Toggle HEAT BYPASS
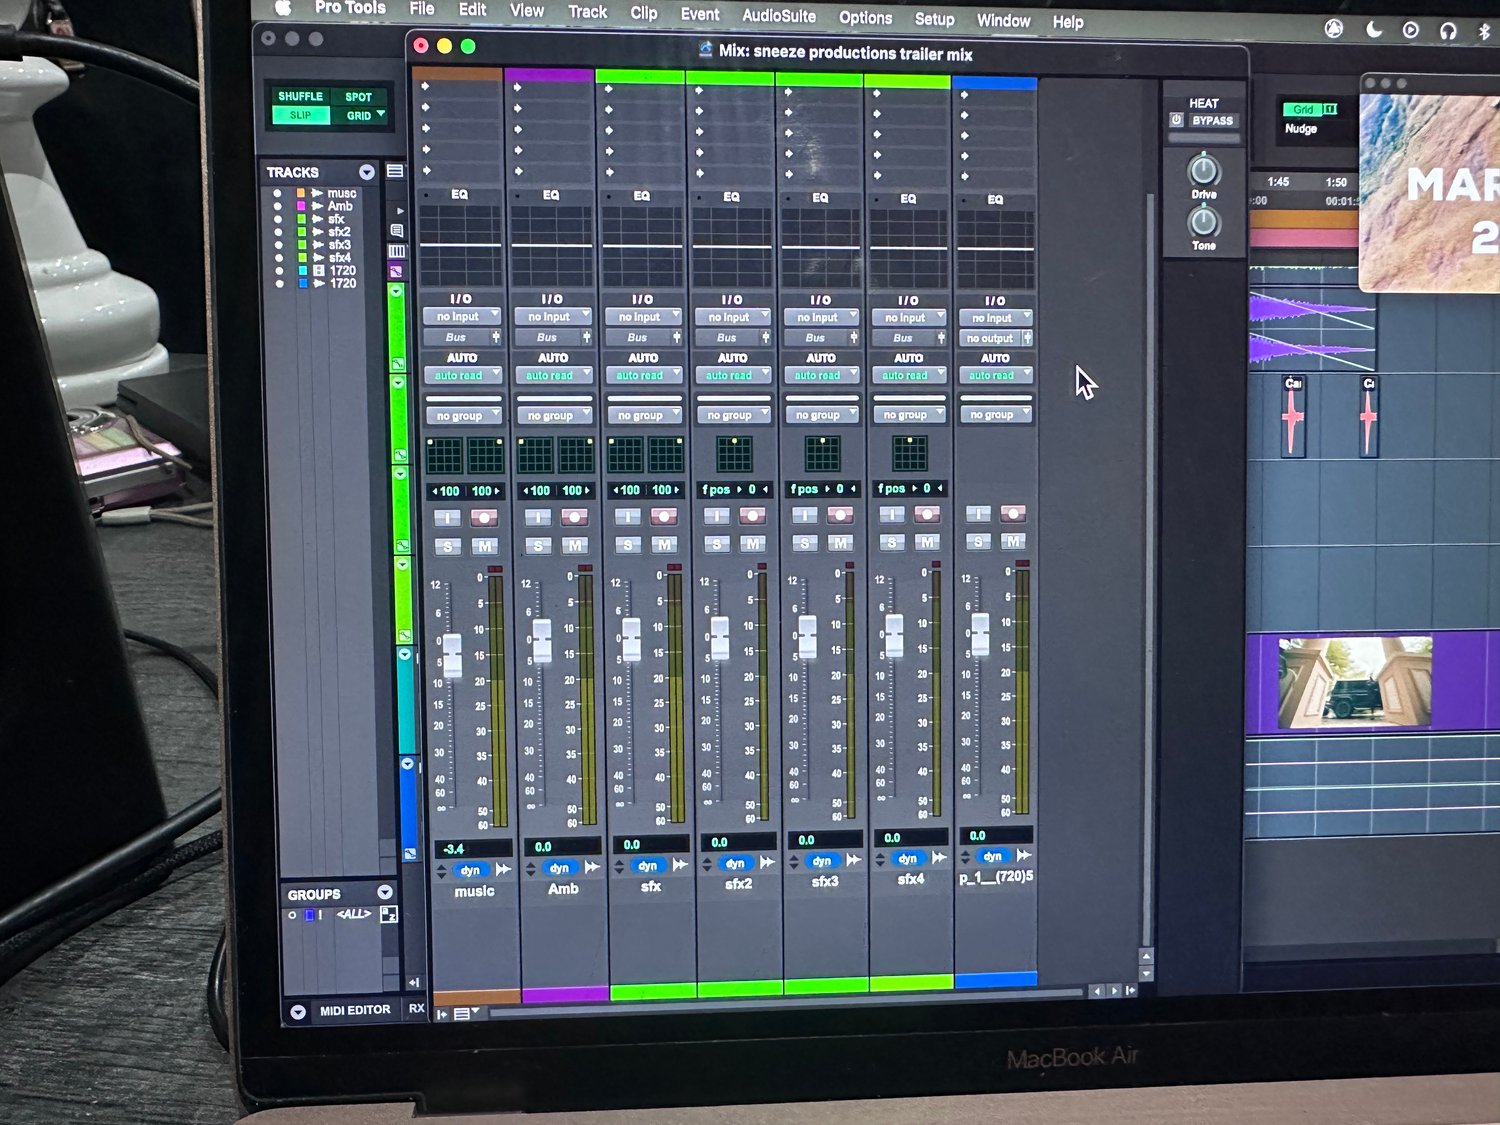The width and height of the screenshot is (1500, 1125). 1212,121
